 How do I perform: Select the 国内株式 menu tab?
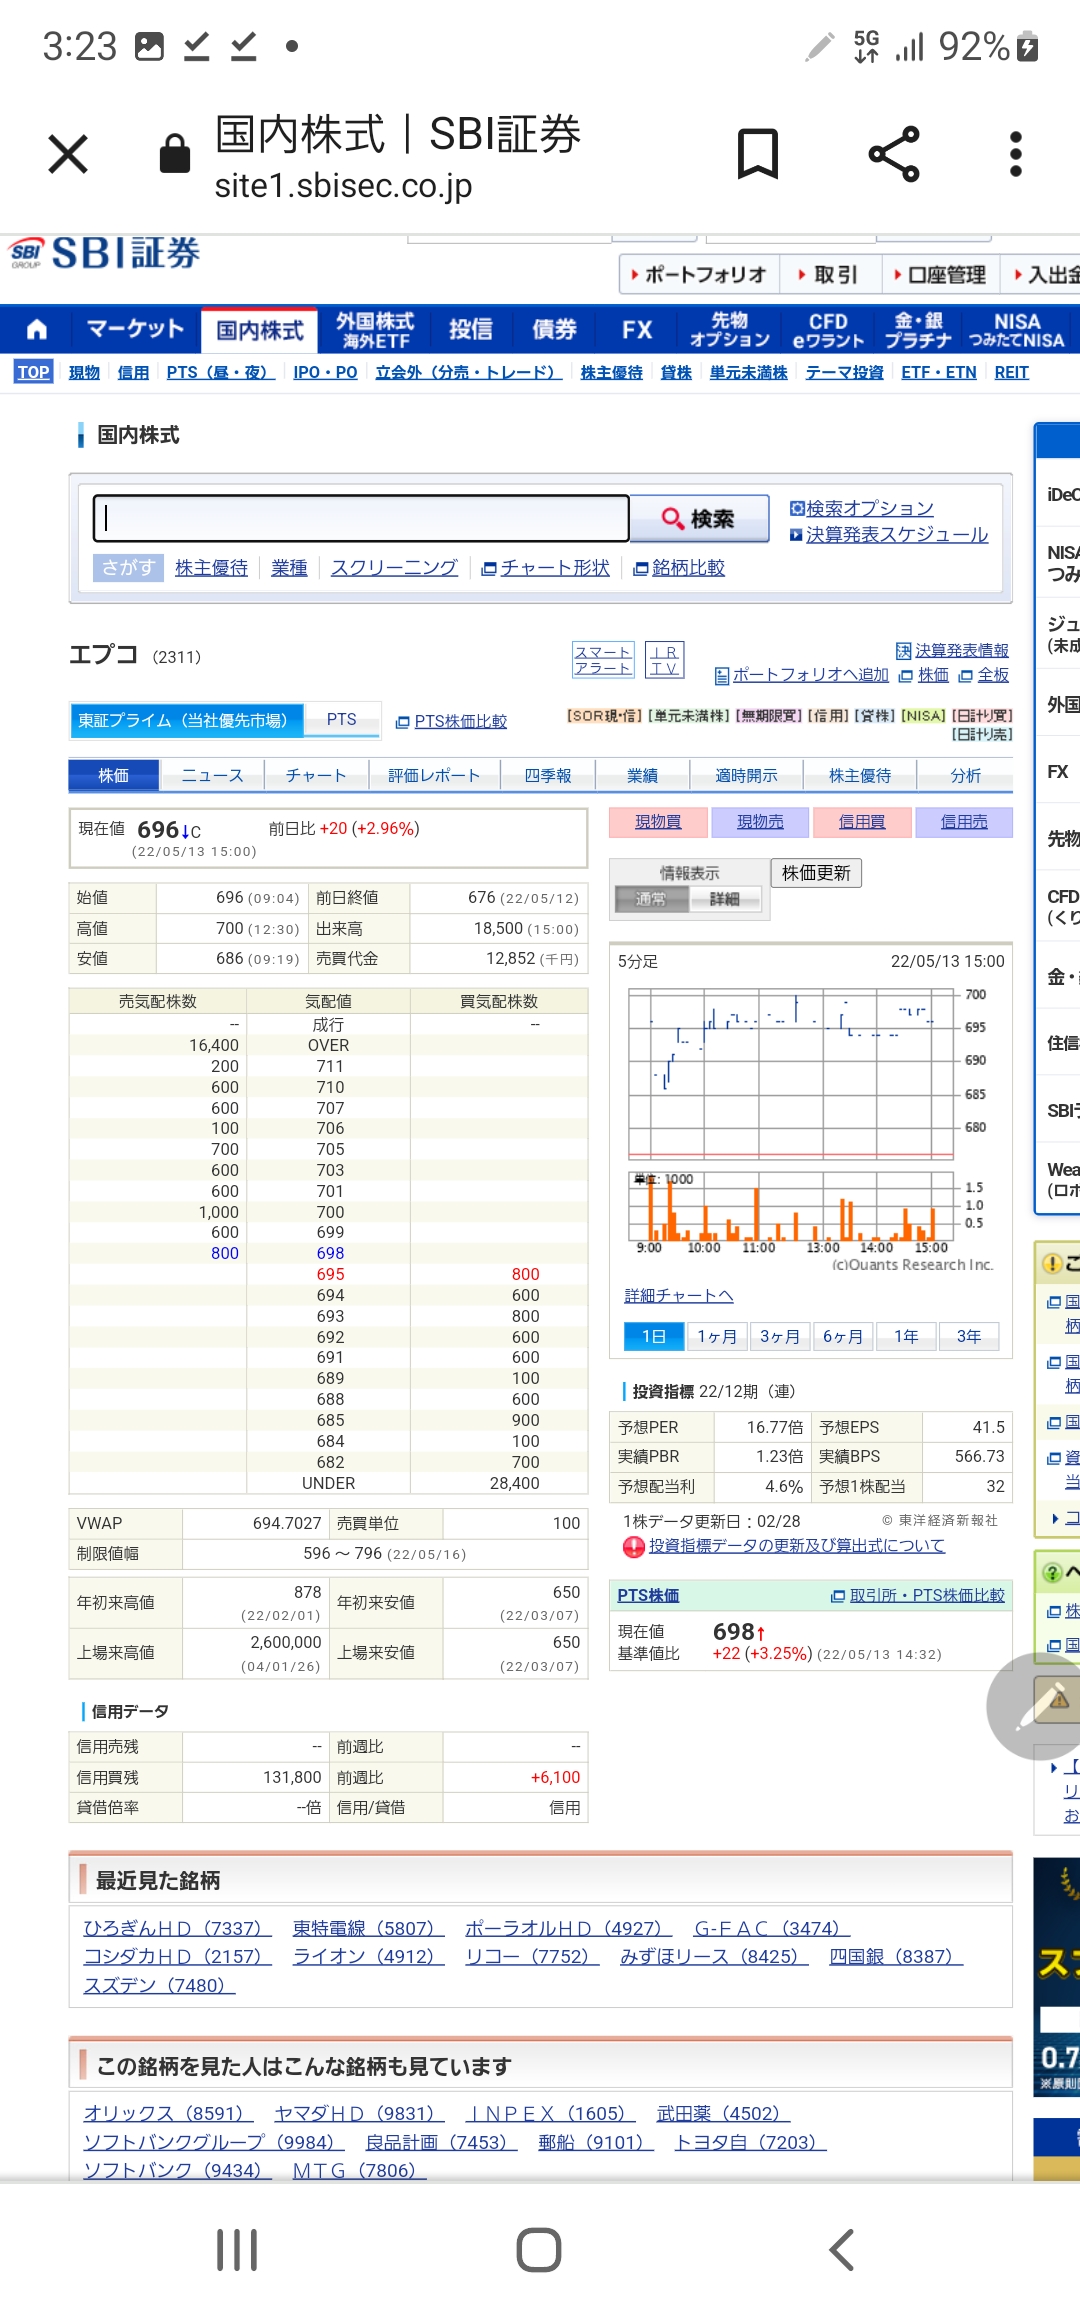(x=260, y=330)
